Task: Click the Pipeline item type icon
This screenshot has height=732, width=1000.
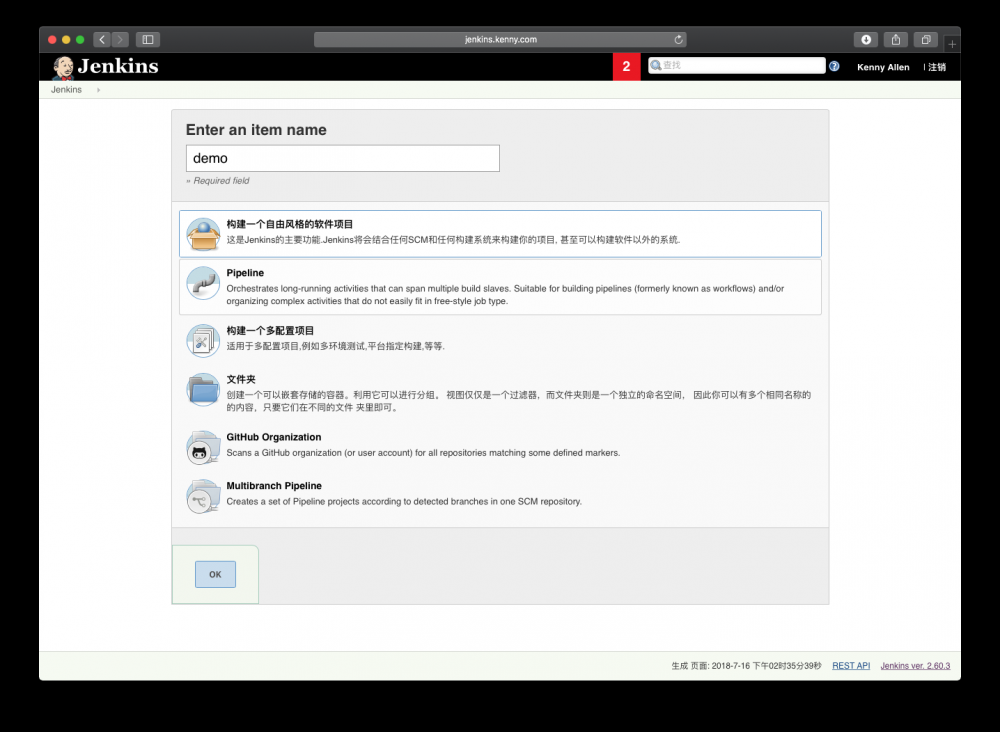Action: [202, 283]
